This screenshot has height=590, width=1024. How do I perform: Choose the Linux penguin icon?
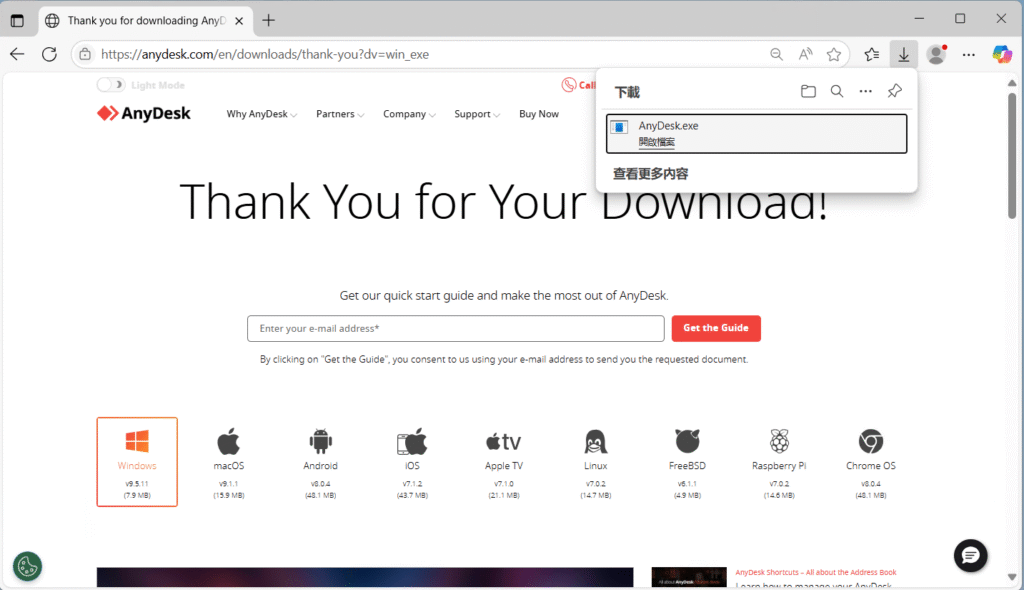point(596,442)
